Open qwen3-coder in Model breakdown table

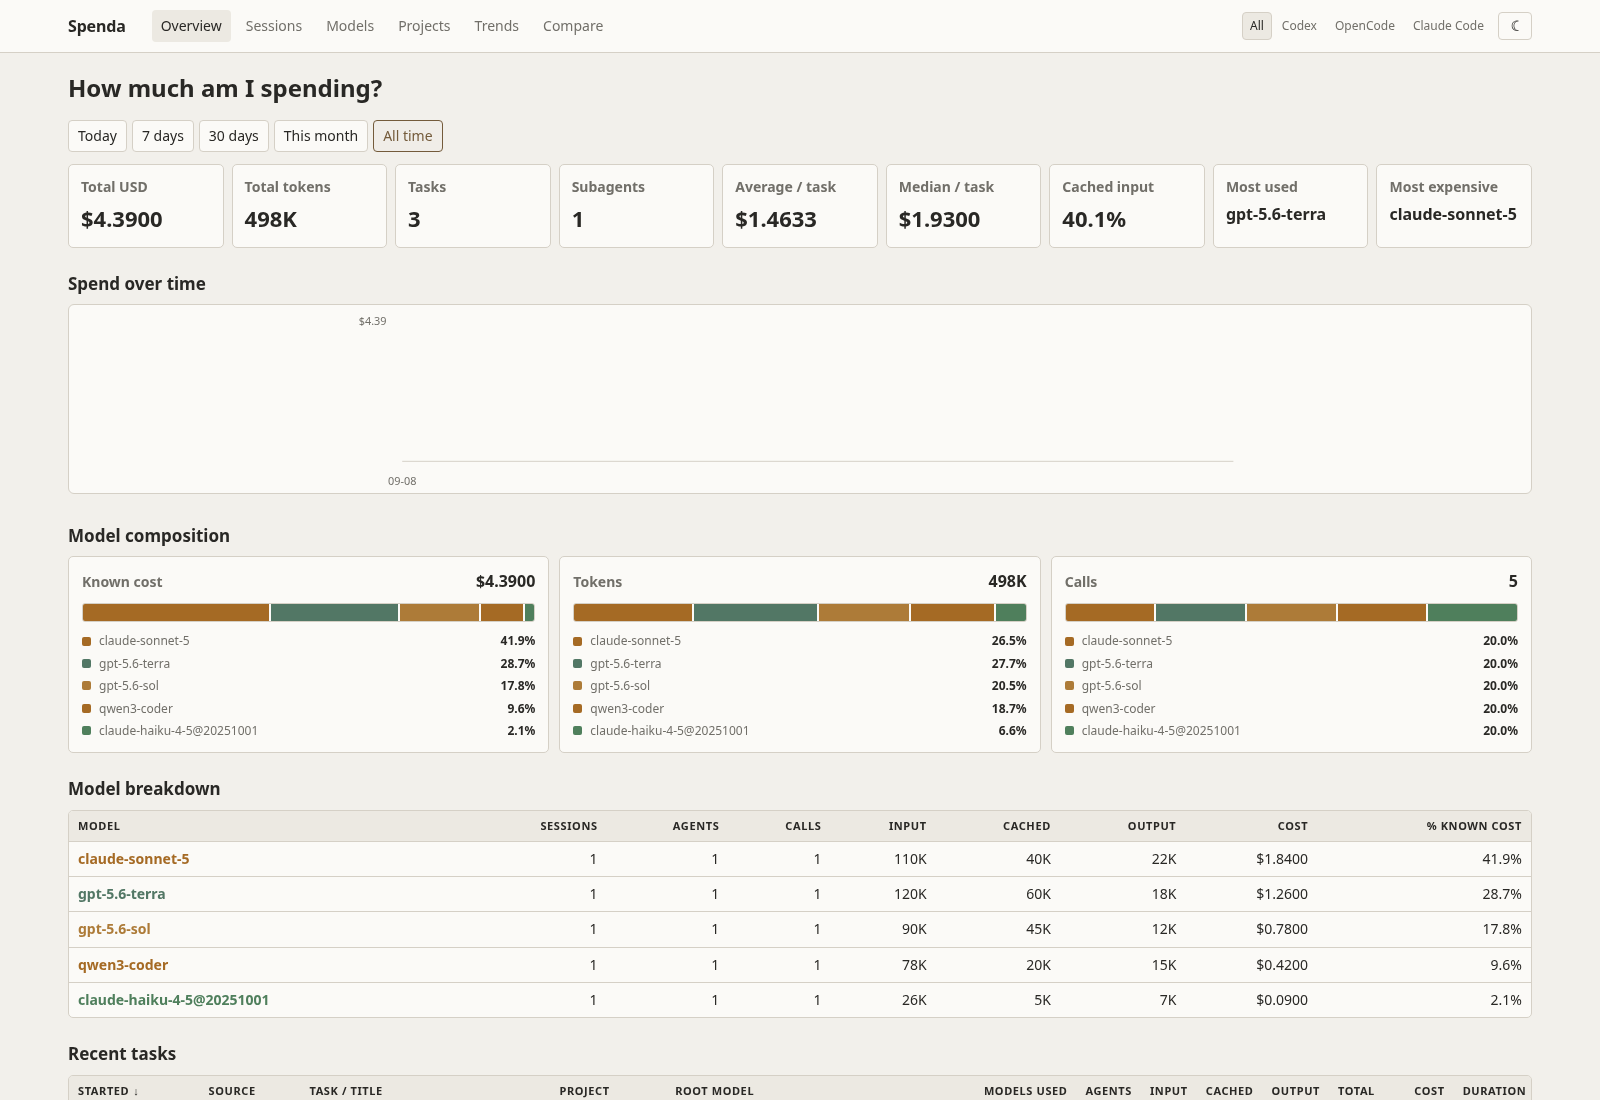[x=123, y=965]
